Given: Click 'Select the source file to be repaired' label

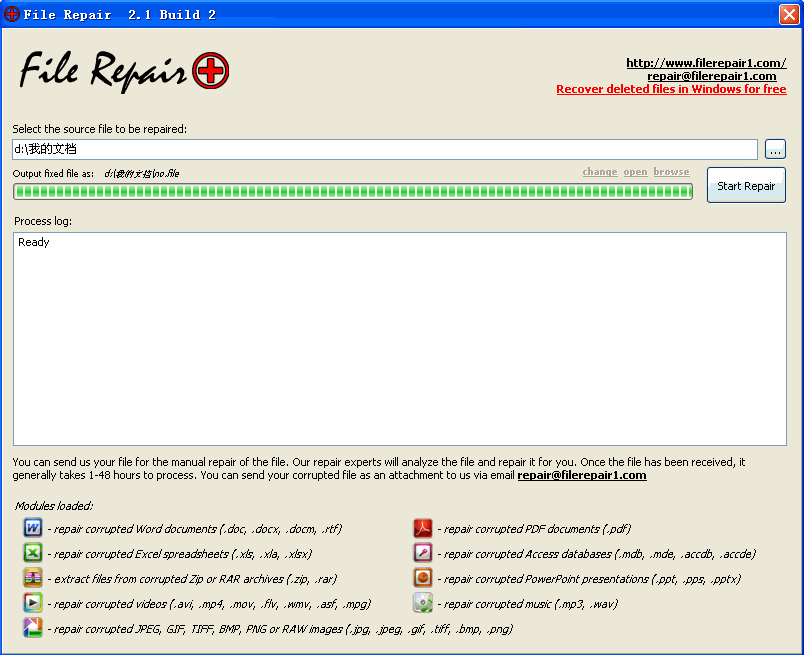Looking at the screenshot, I should point(99,129).
